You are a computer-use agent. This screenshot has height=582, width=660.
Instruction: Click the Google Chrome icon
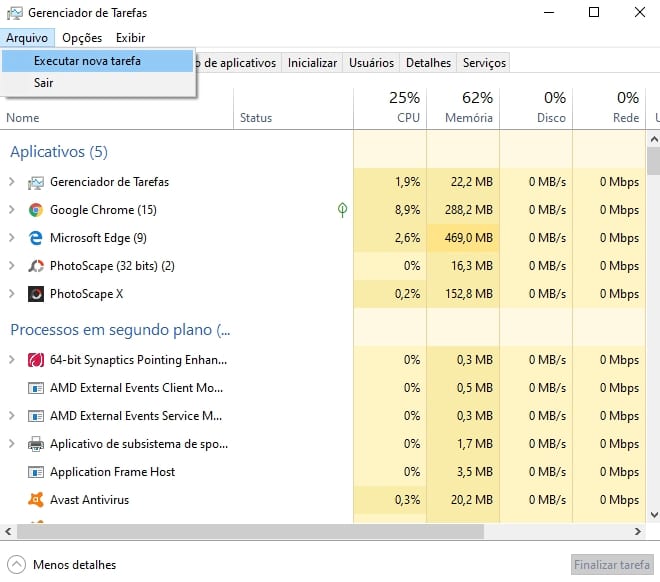click(x=36, y=210)
